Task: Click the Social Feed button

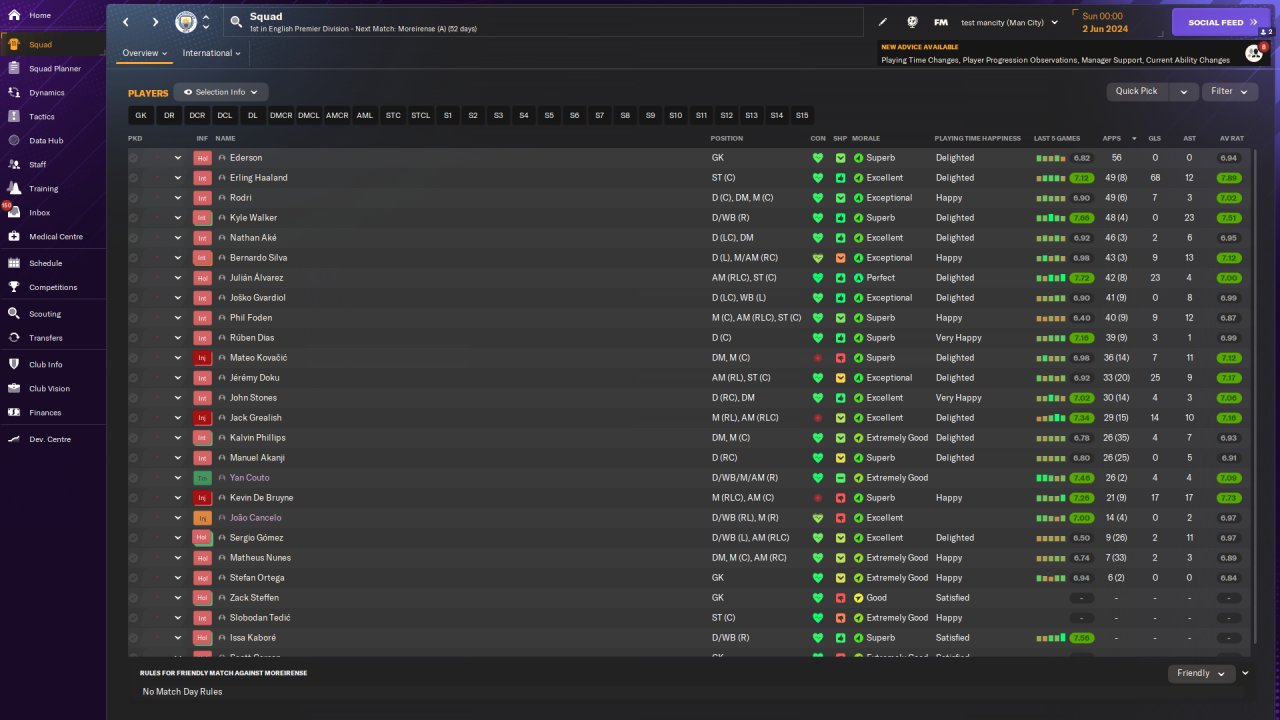Action: (x=1221, y=22)
